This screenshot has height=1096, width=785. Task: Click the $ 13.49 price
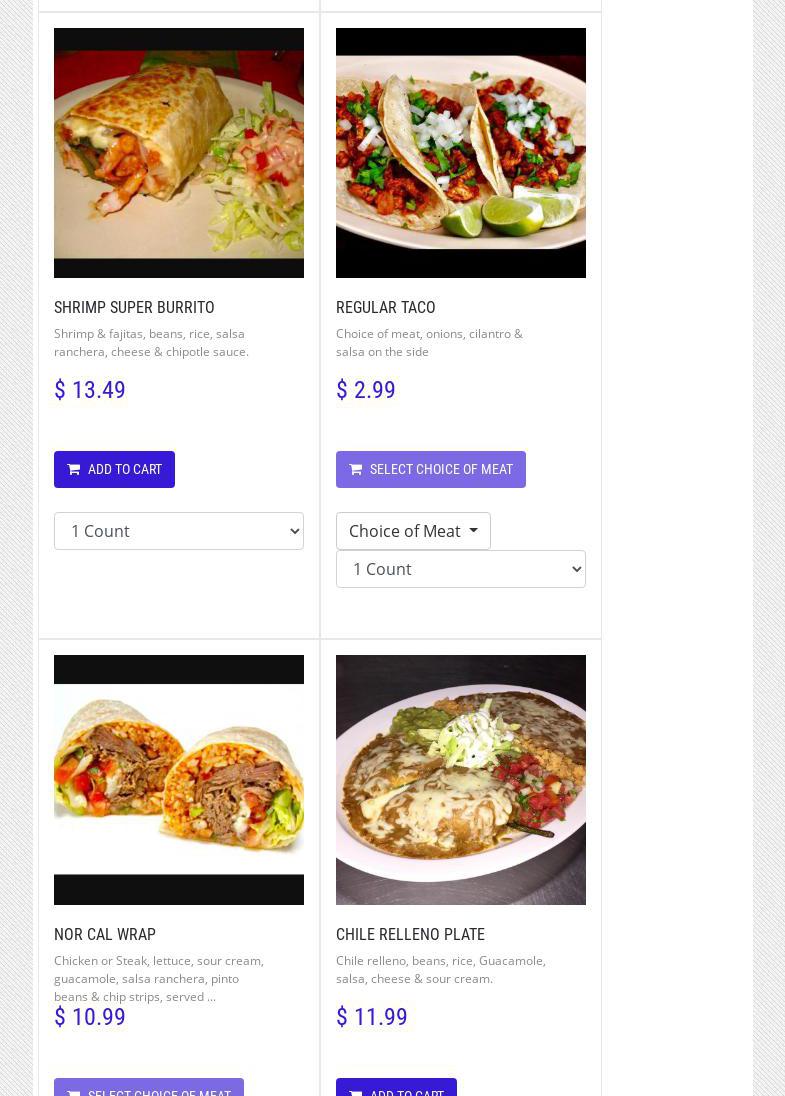90,390
